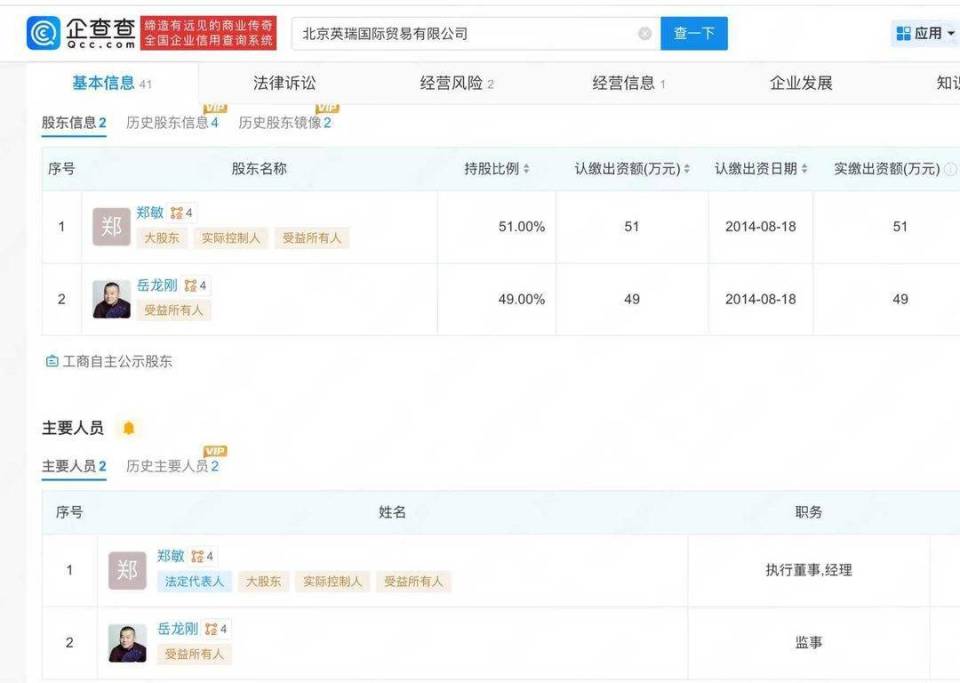Clear the search box with the x icon

click(644, 32)
